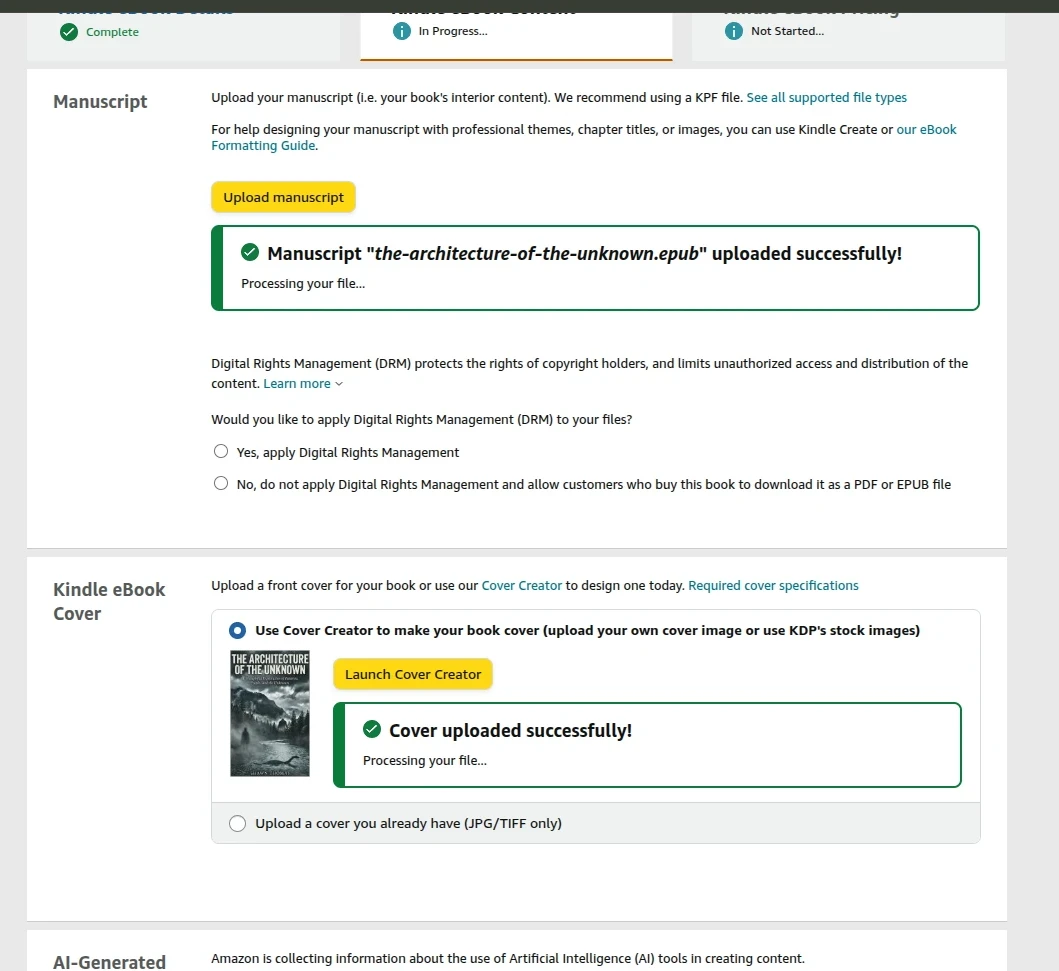Click the green check icon in the cover uploaded banner
The image size is (1059, 971).
tap(372, 730)
